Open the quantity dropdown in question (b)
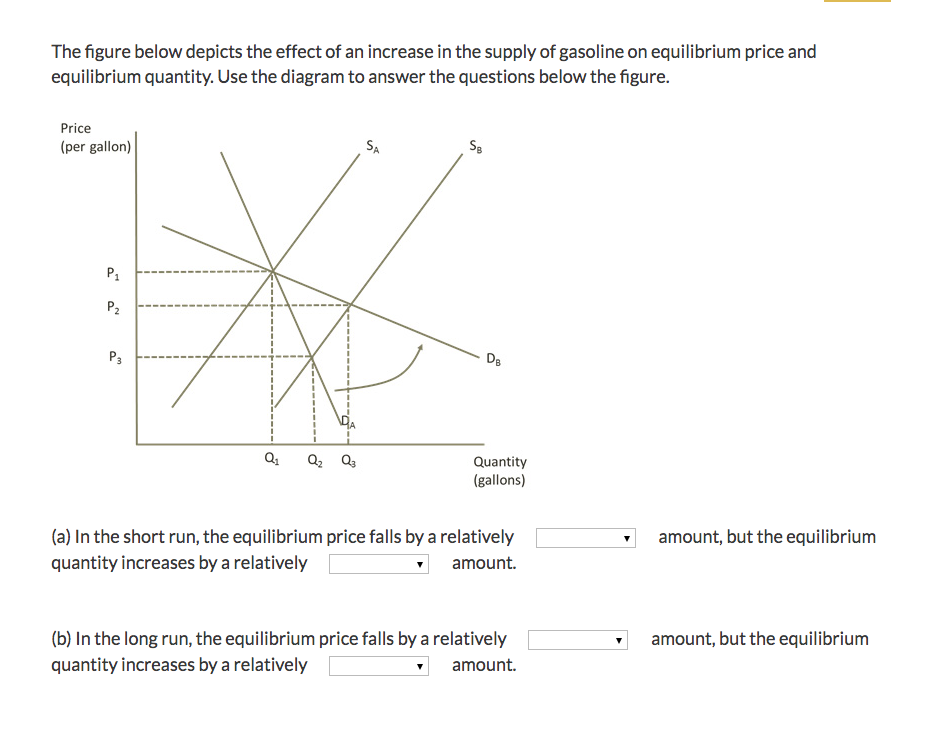Image resolution: width=938 pixels, height=732 pixels. pyautogui.click(x=378, y=665)
